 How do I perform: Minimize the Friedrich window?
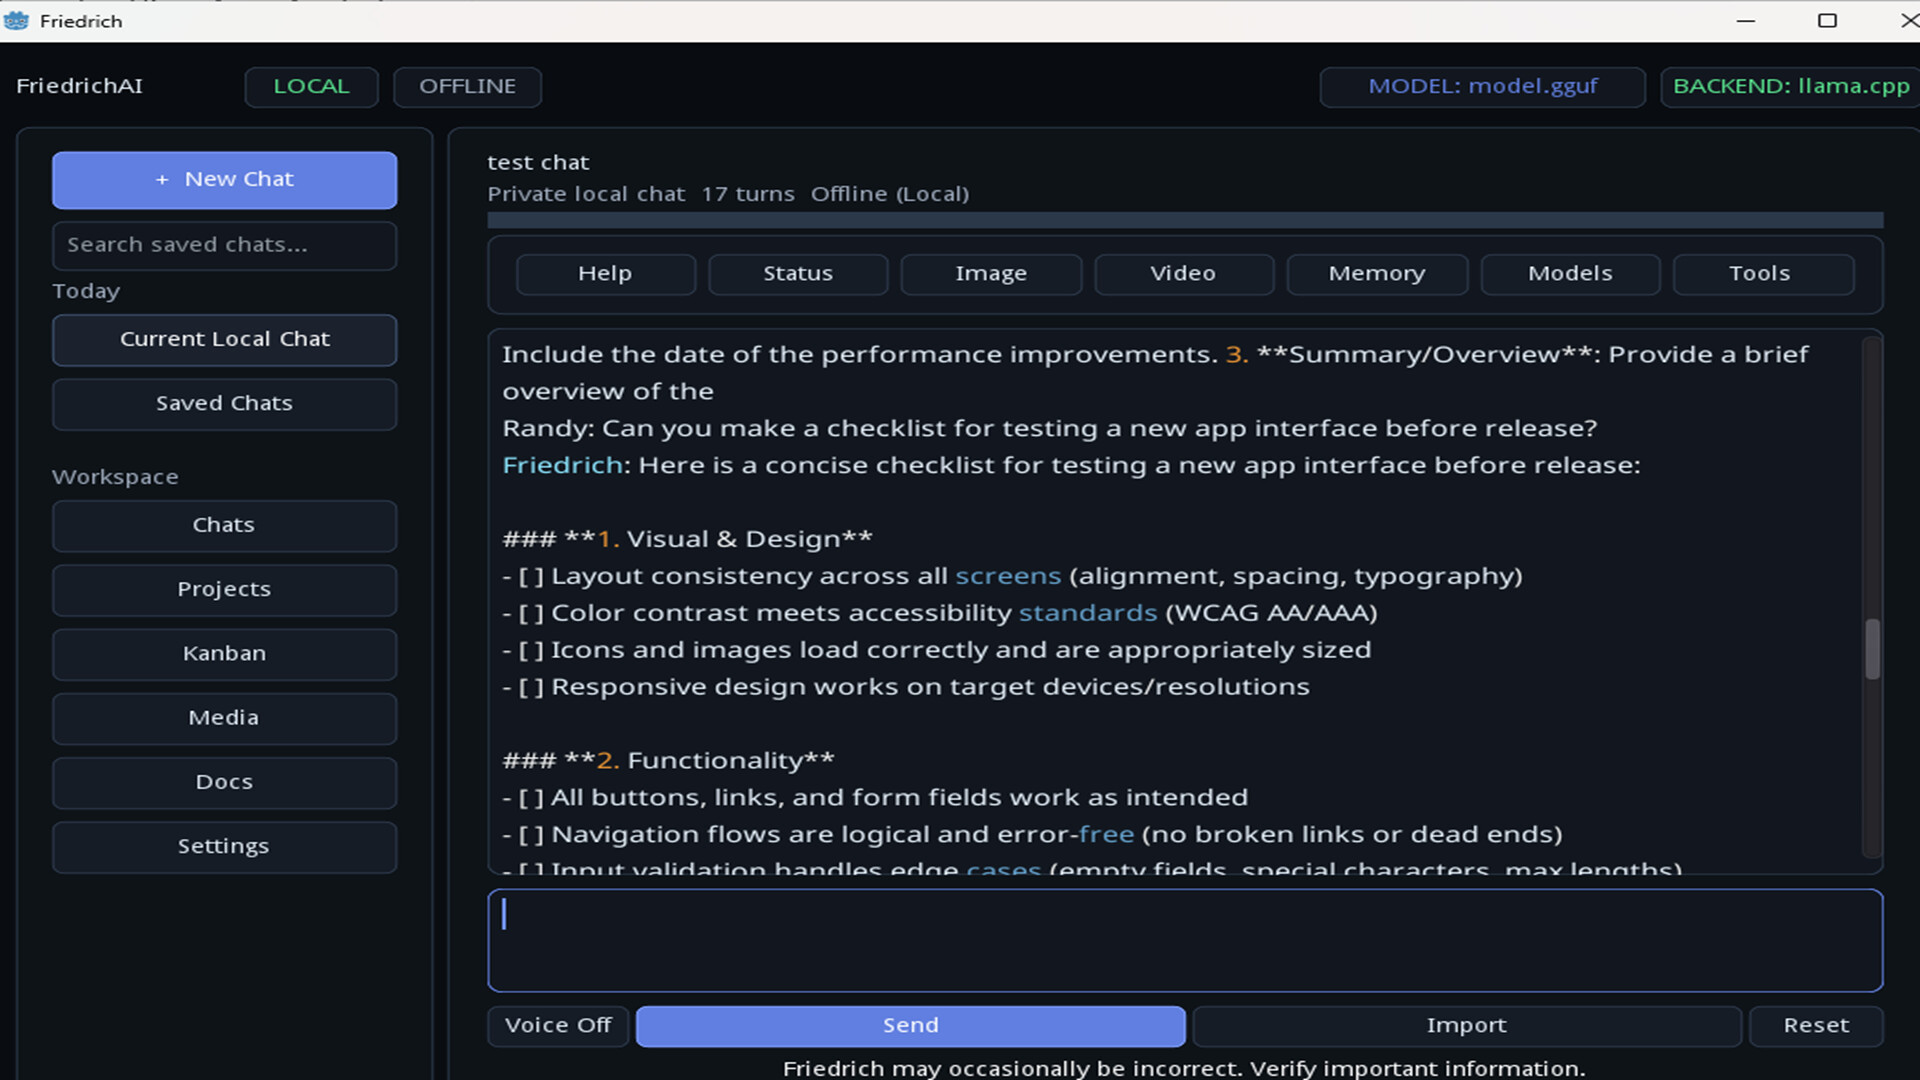pyautogui.click(x=1746, y=21)
